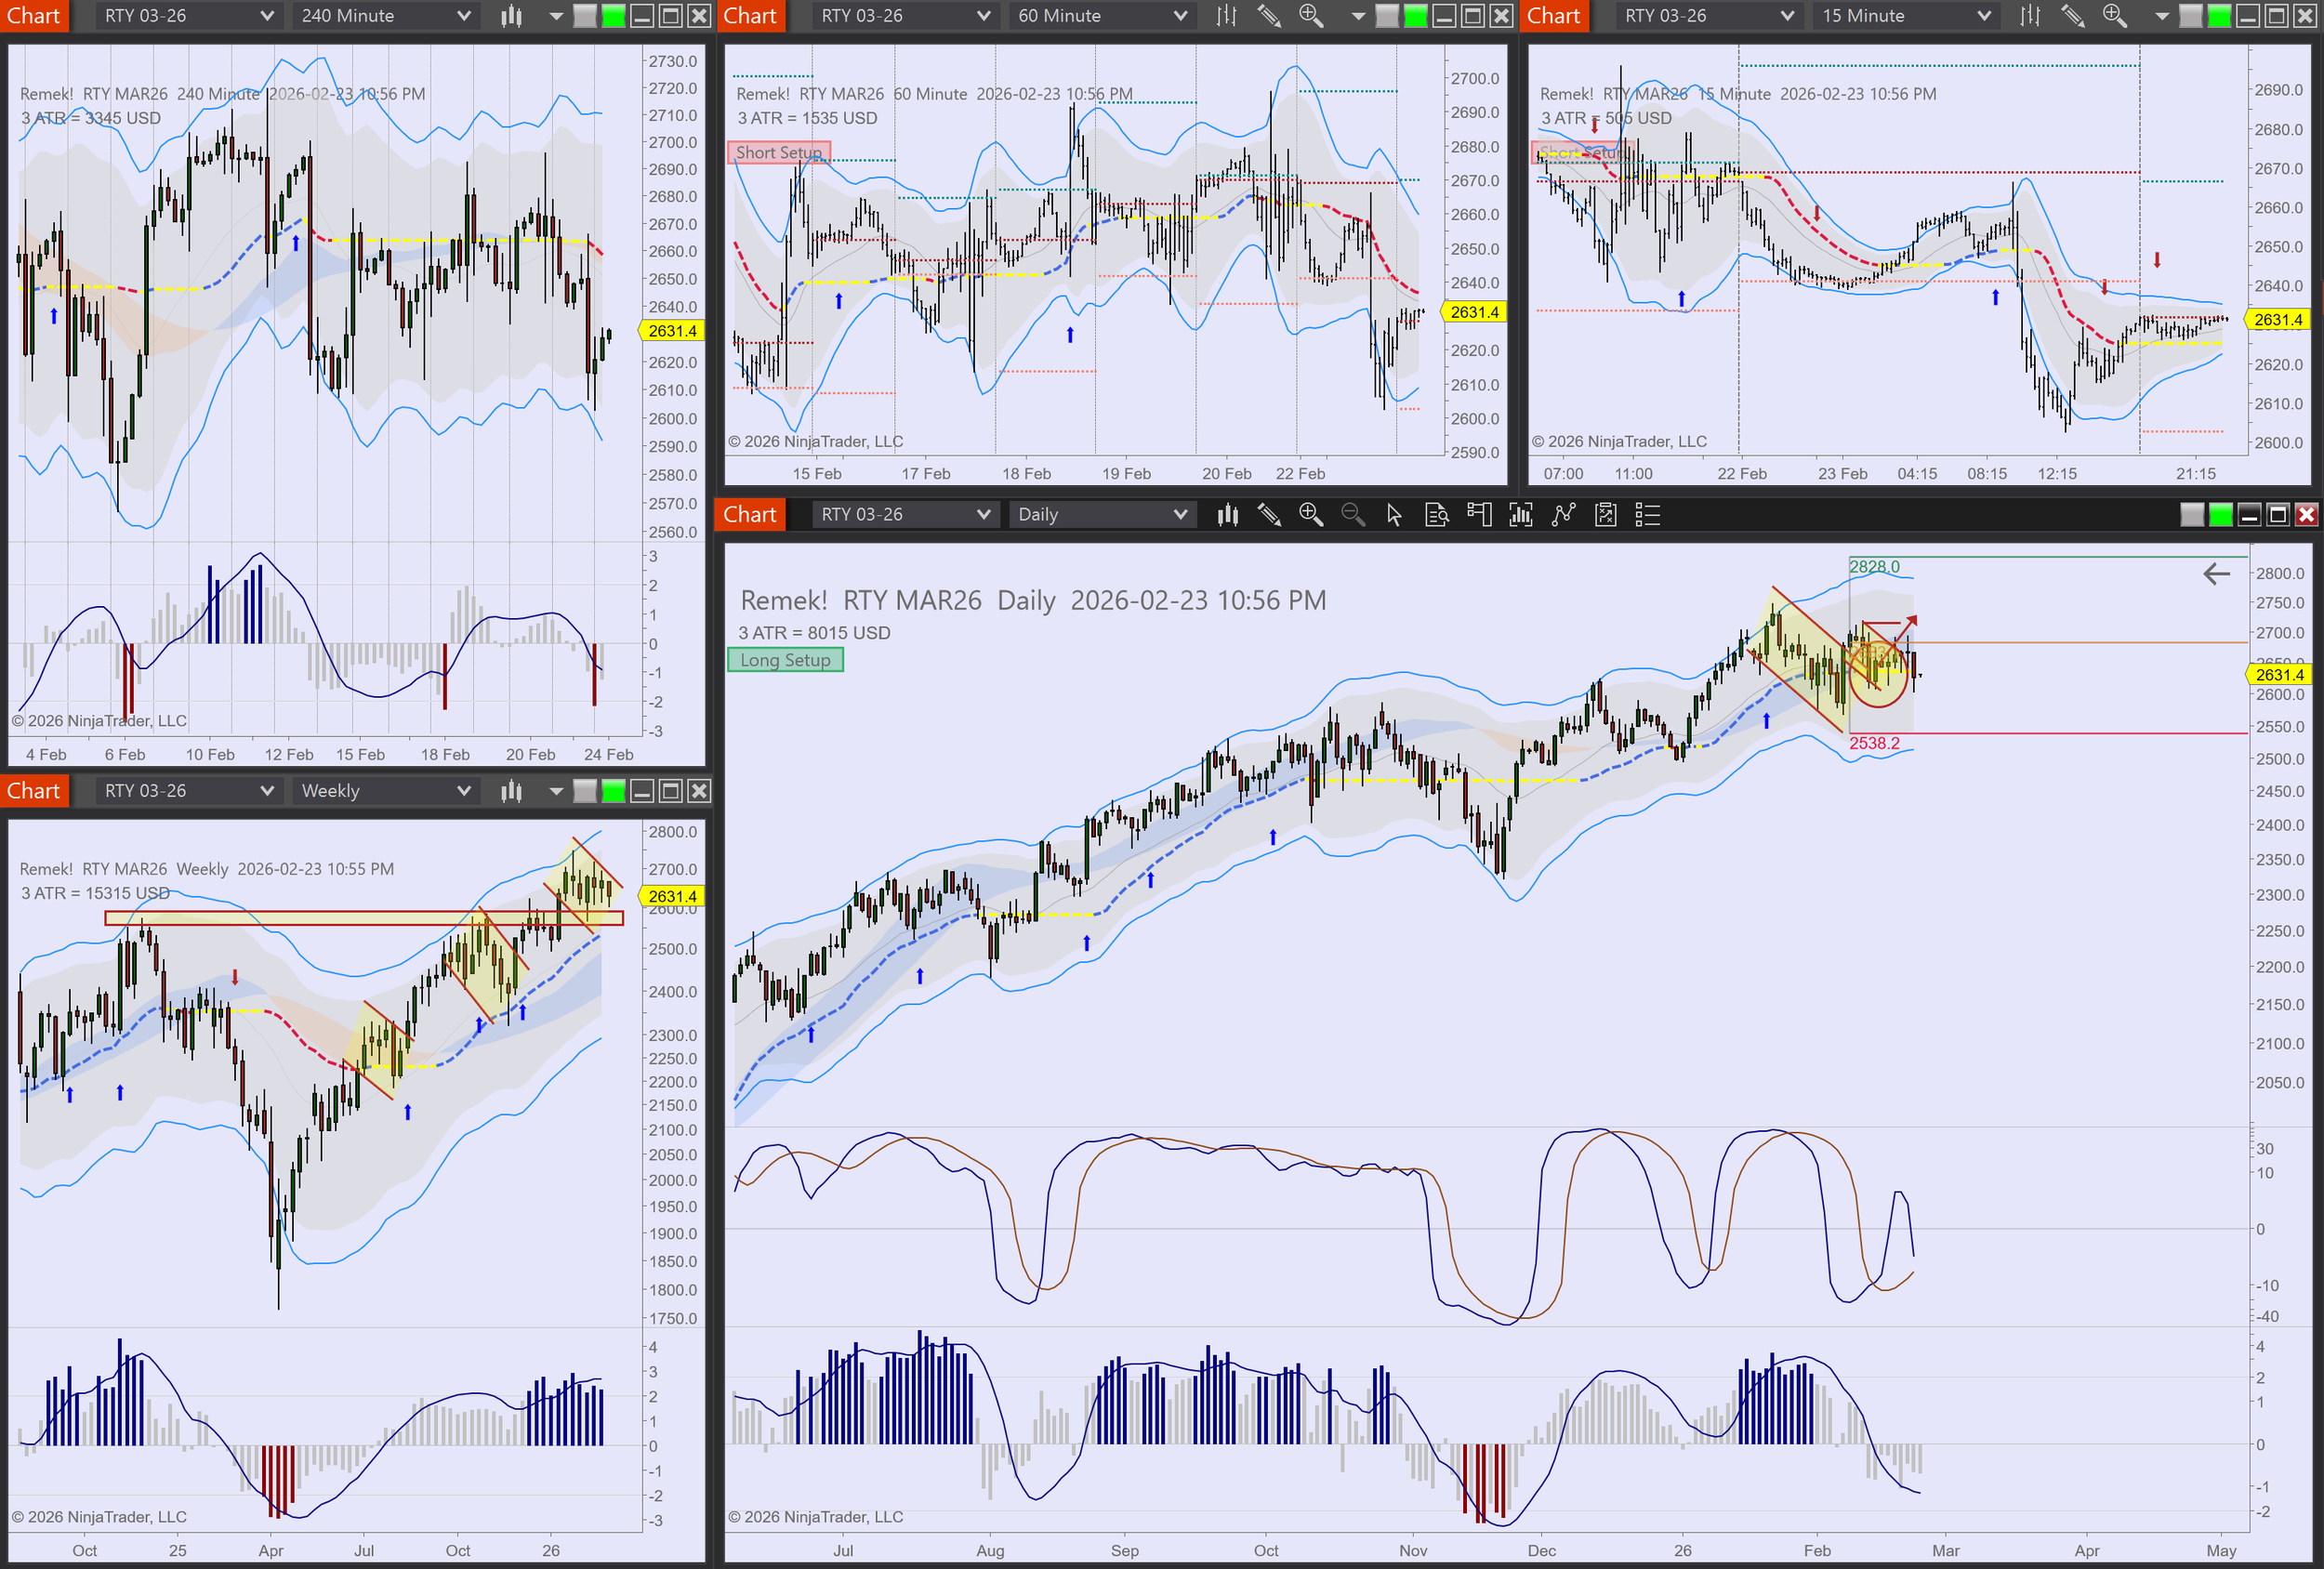Viewport: 2324px width, 1569px height.
Task: Open Strategies icon on Daily chart toolbar
Action: pyautogui.click(x=1605, y=515)
